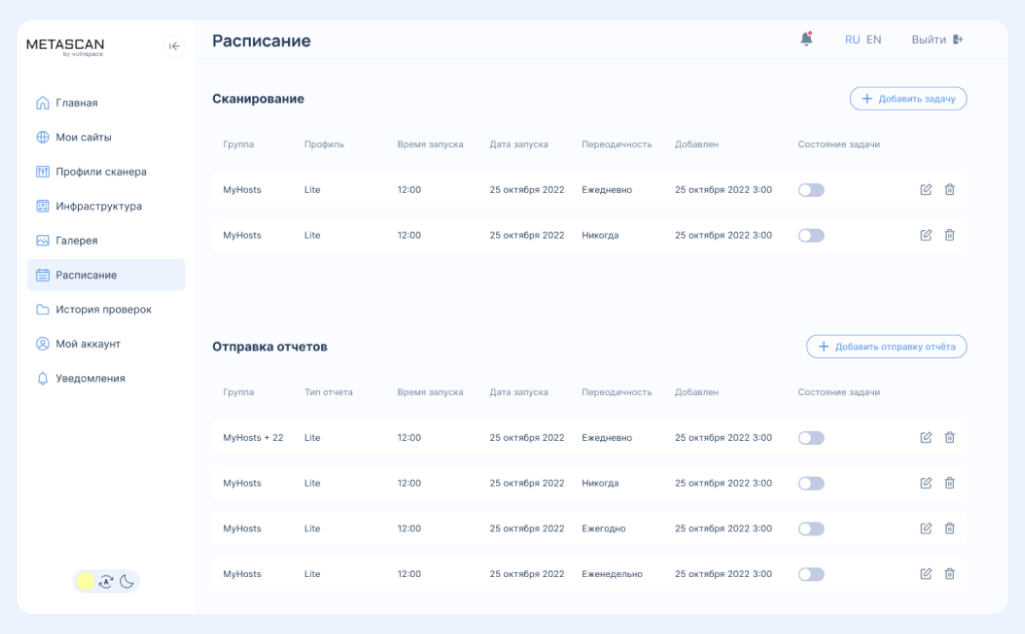The height and width of the screenshot is (634, 1025).
Task: Toggle the Еженедельно report task state
Action: pyautogui.click(x=811, y=574)
